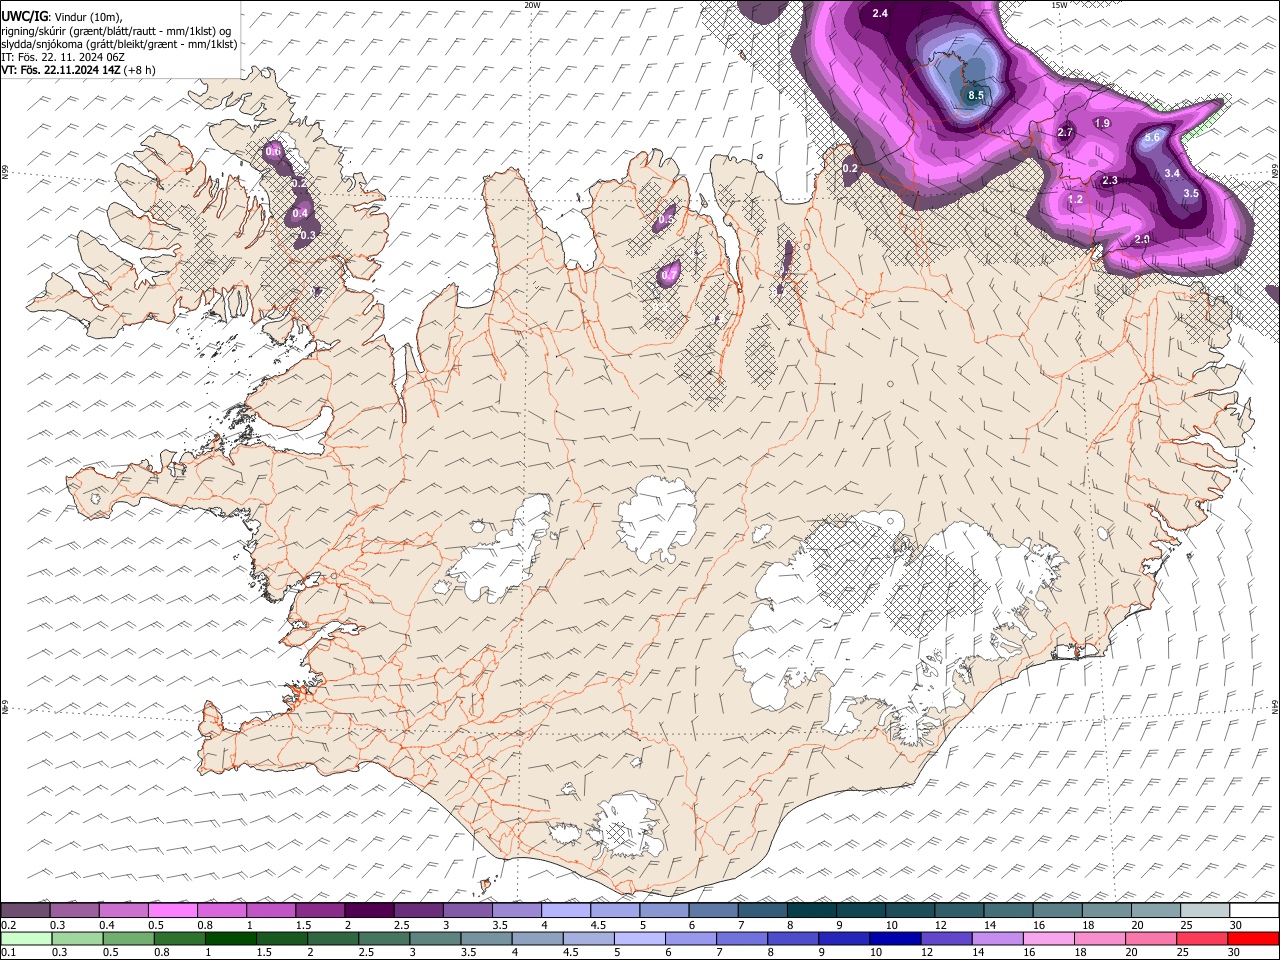The width and height of the screenshot is (1280, 960).
Task: Pick the light pink swatch between 16 and 18, lower legend
Action: click(x=1048, y=938)
